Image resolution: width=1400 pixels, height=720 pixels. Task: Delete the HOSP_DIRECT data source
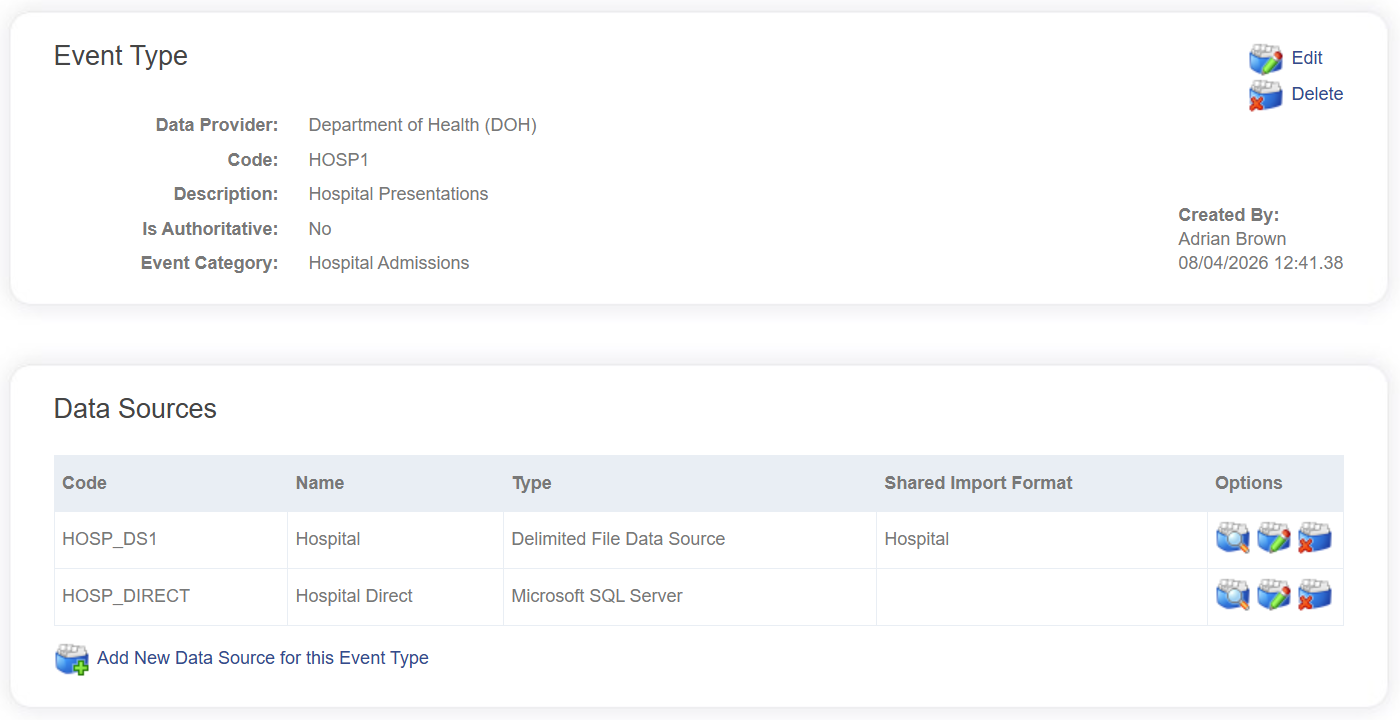1314,596
